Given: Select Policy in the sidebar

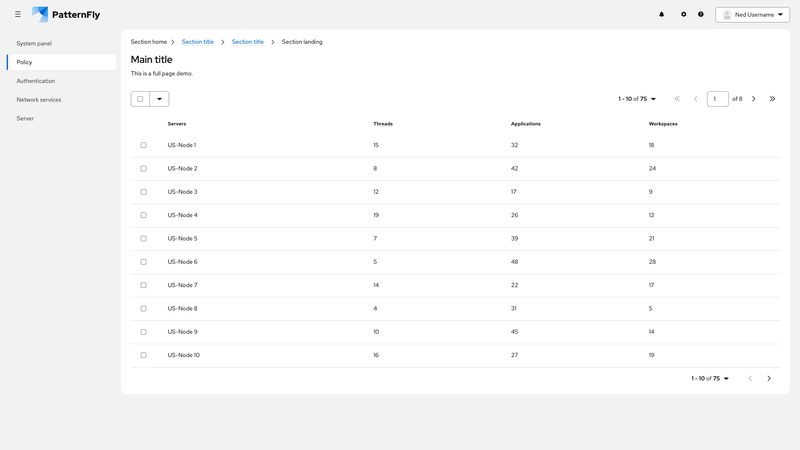Looking at the screenshot, I should [x=61, y=62].
